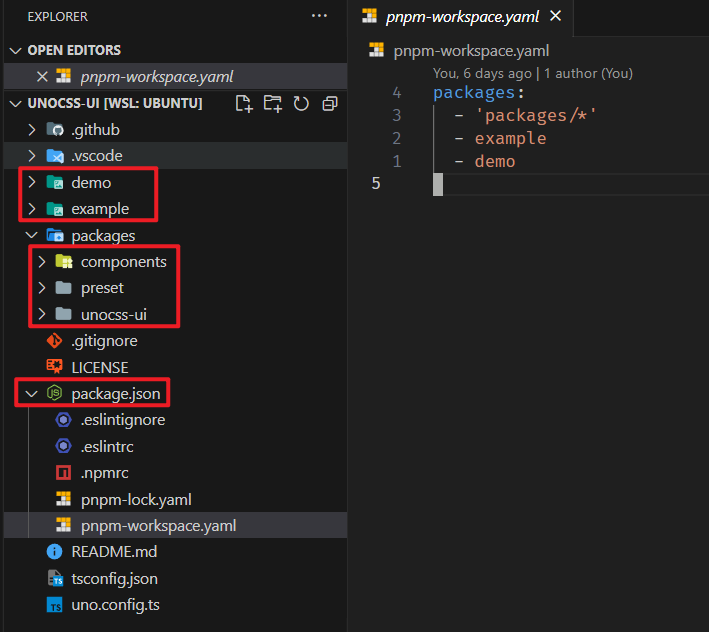Switch to the pnpm-workspace.yaml tab
The image size is (709, 632).
click(x=462, y=17)
